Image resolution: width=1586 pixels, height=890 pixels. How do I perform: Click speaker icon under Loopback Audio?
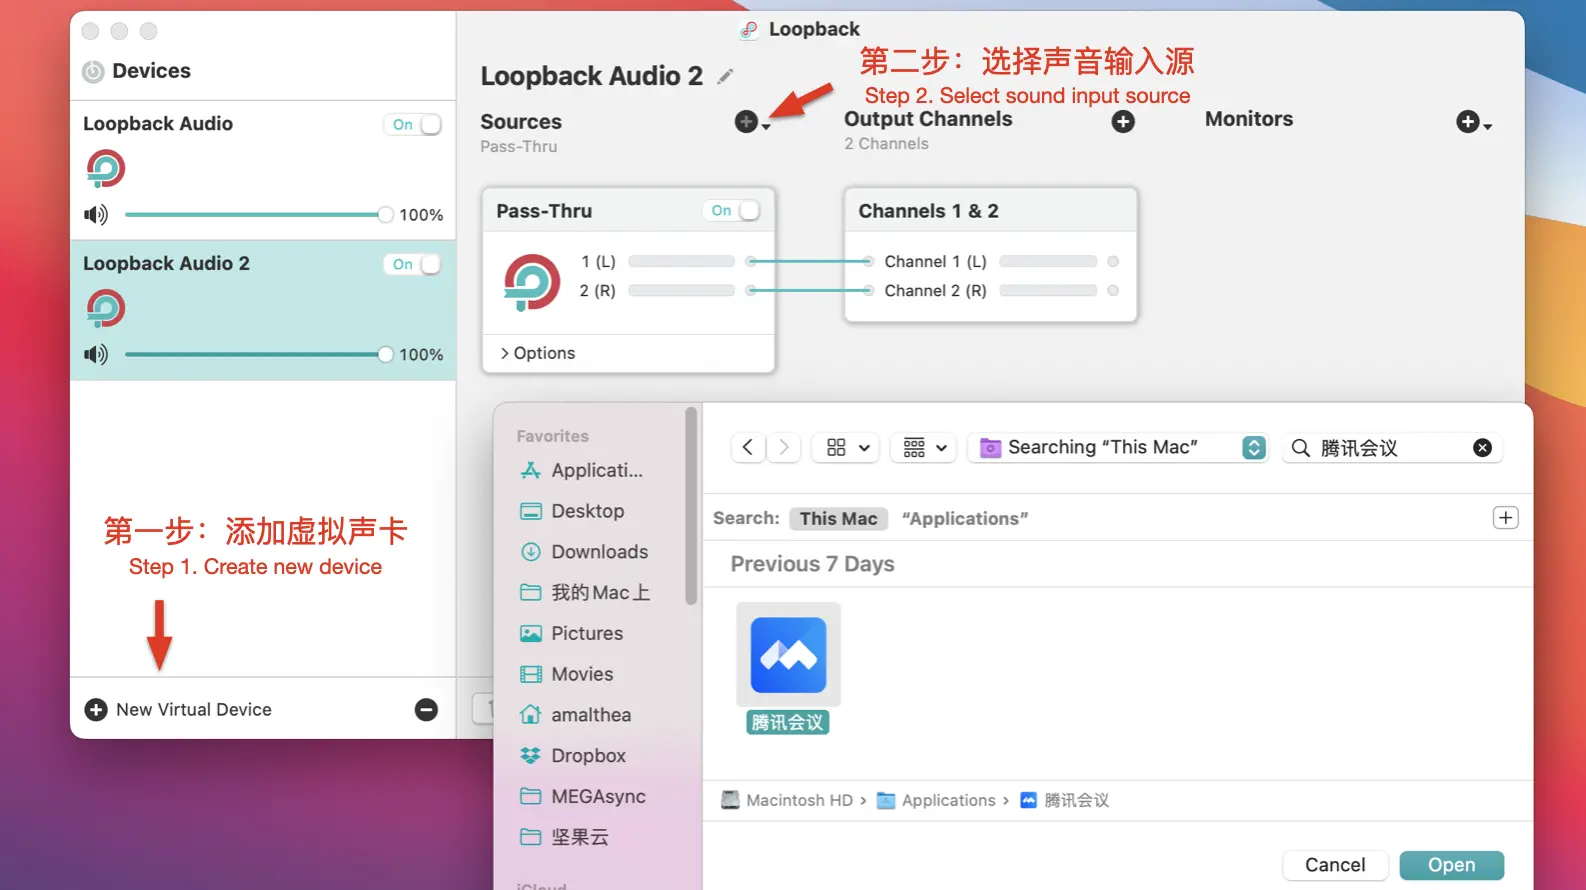96,215
